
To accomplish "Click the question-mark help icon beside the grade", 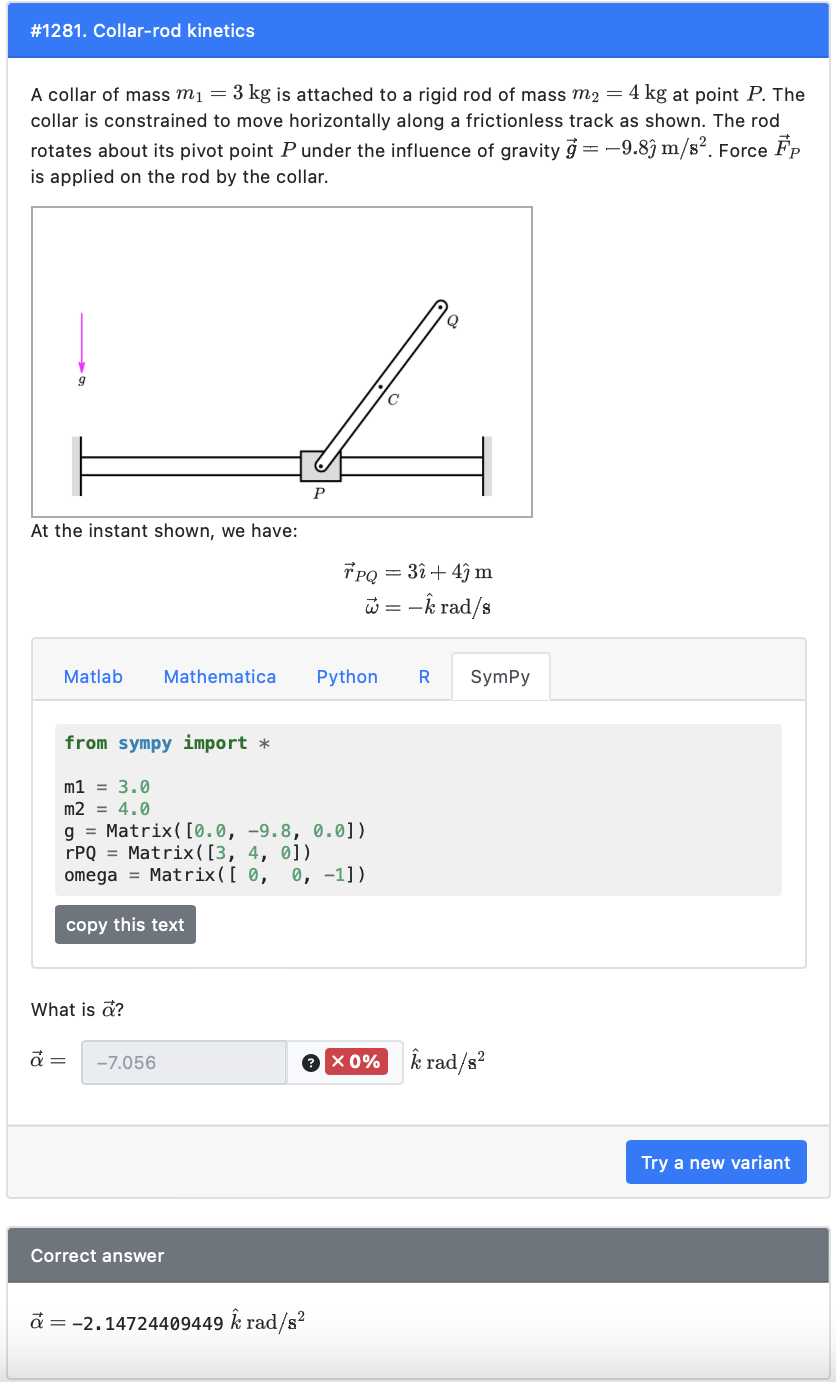I will [x=311, y=1062].
